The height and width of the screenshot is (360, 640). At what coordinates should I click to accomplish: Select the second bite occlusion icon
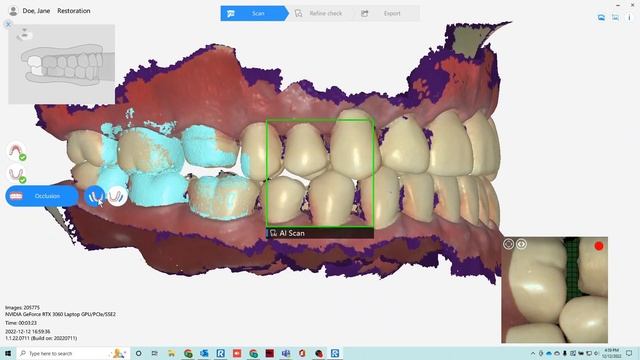click(117, 196)
